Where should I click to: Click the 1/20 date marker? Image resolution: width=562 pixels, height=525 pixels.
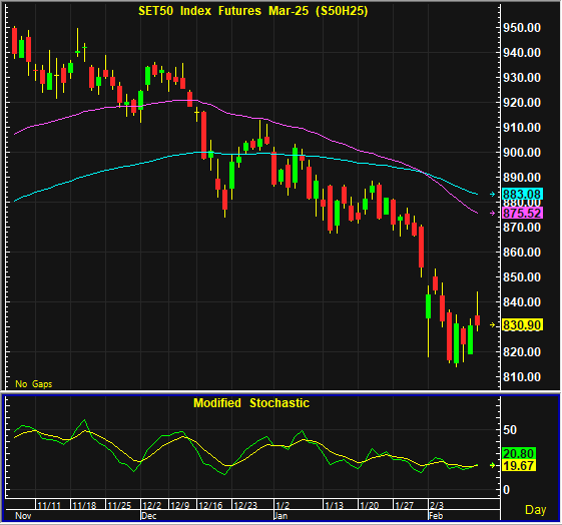(x=369, y=505)
